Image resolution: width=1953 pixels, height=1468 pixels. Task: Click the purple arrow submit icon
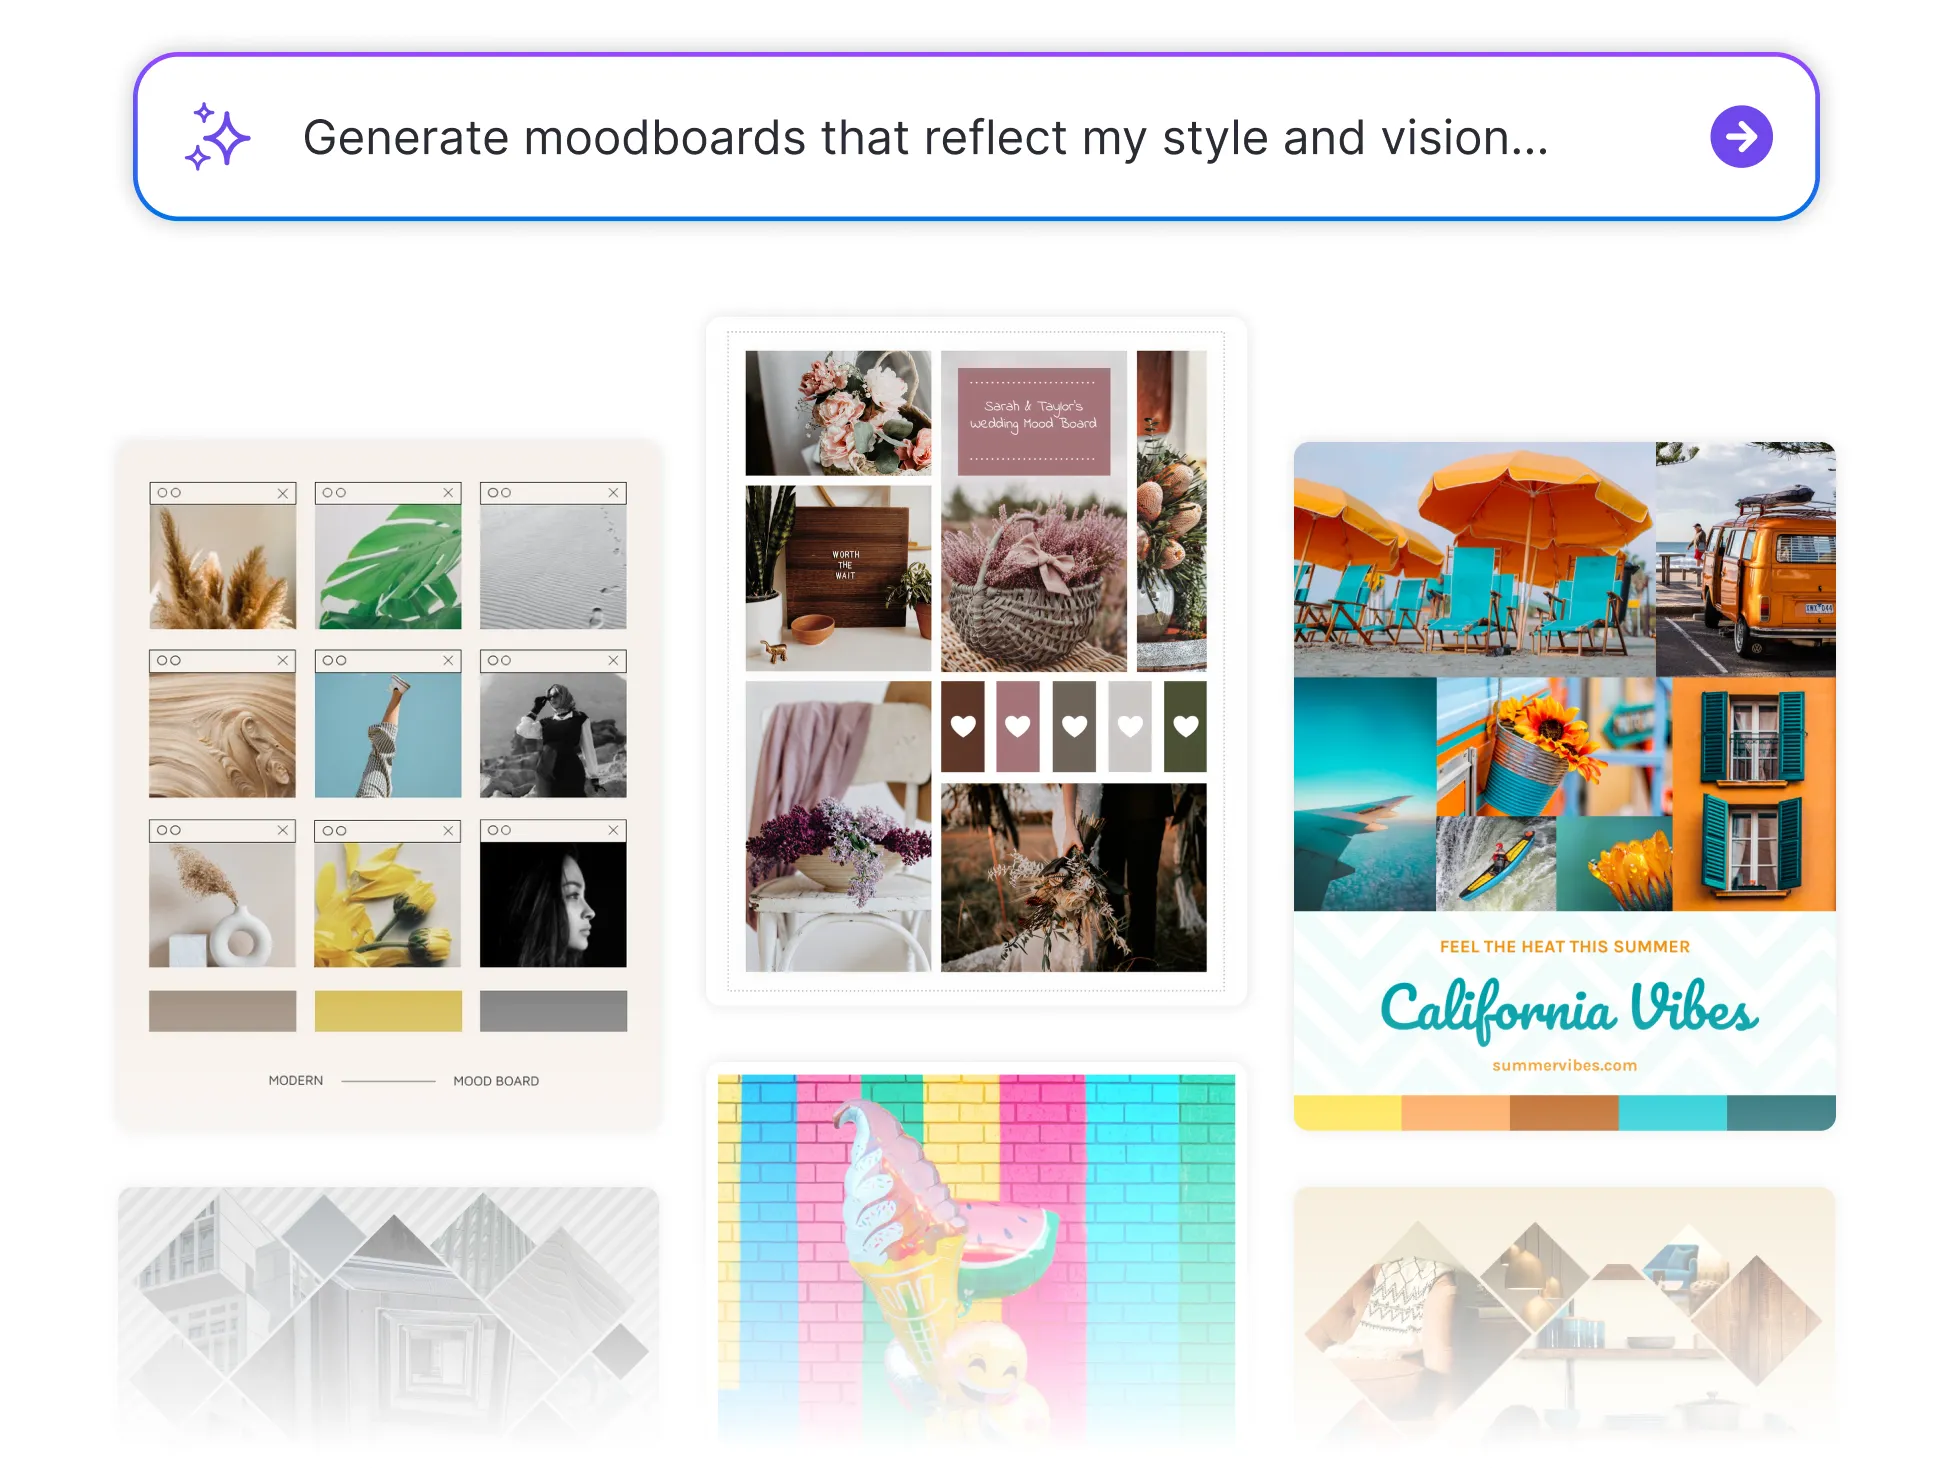1741,136
